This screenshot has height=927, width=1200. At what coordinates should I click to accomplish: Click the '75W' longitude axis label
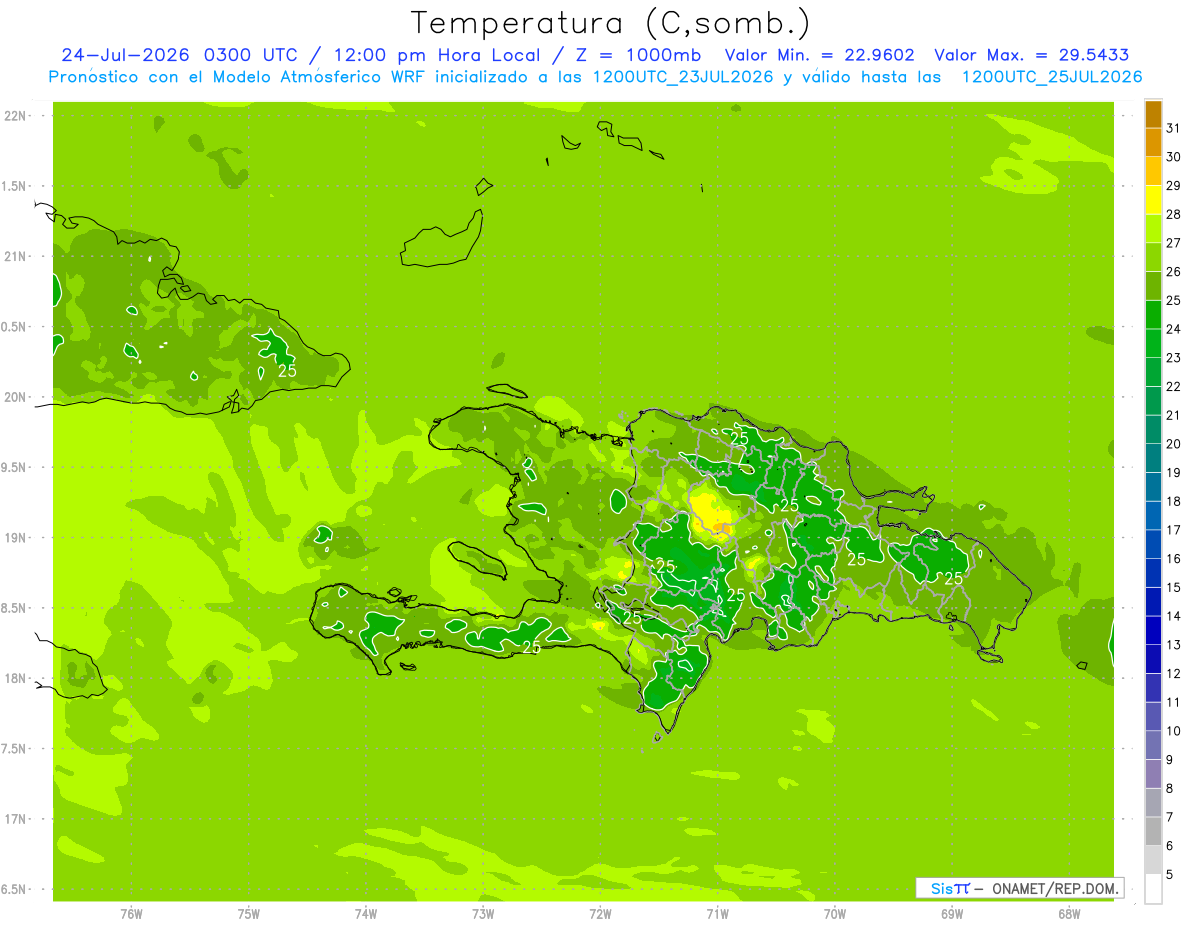[x=249, y=913]
